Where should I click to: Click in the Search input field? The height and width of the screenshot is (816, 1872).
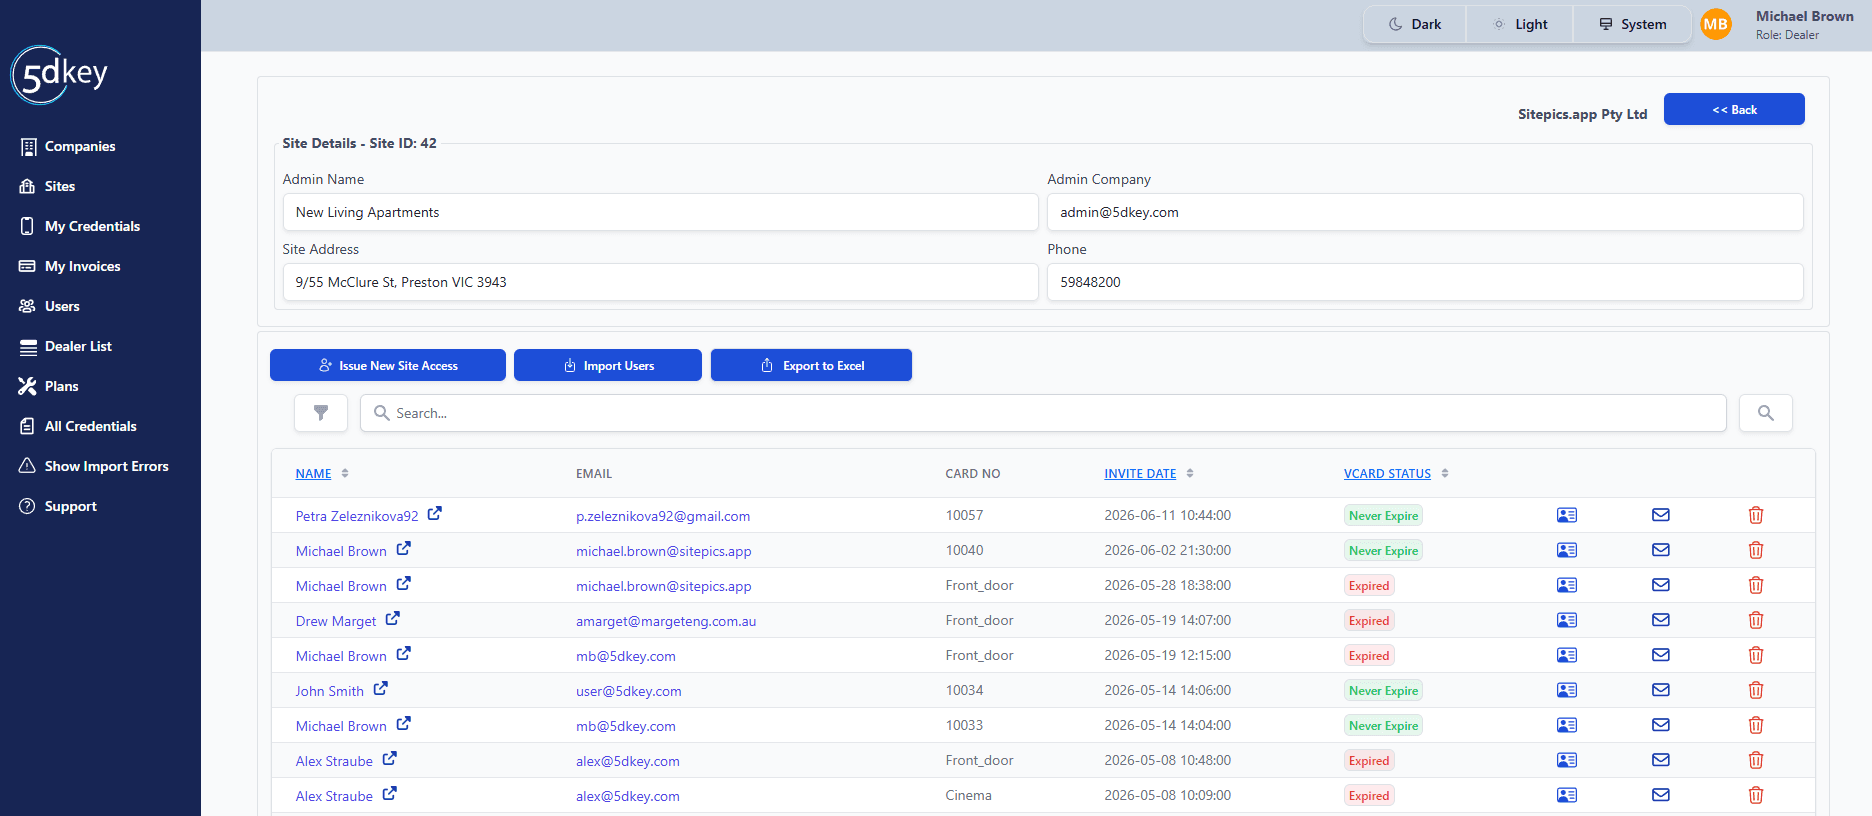tap(1043, 413)
